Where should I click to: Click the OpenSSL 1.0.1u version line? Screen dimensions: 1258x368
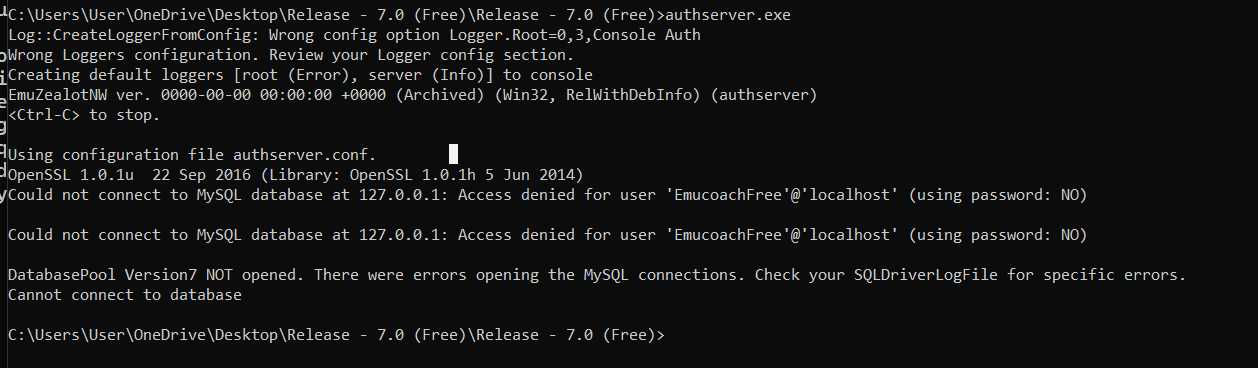295,175
